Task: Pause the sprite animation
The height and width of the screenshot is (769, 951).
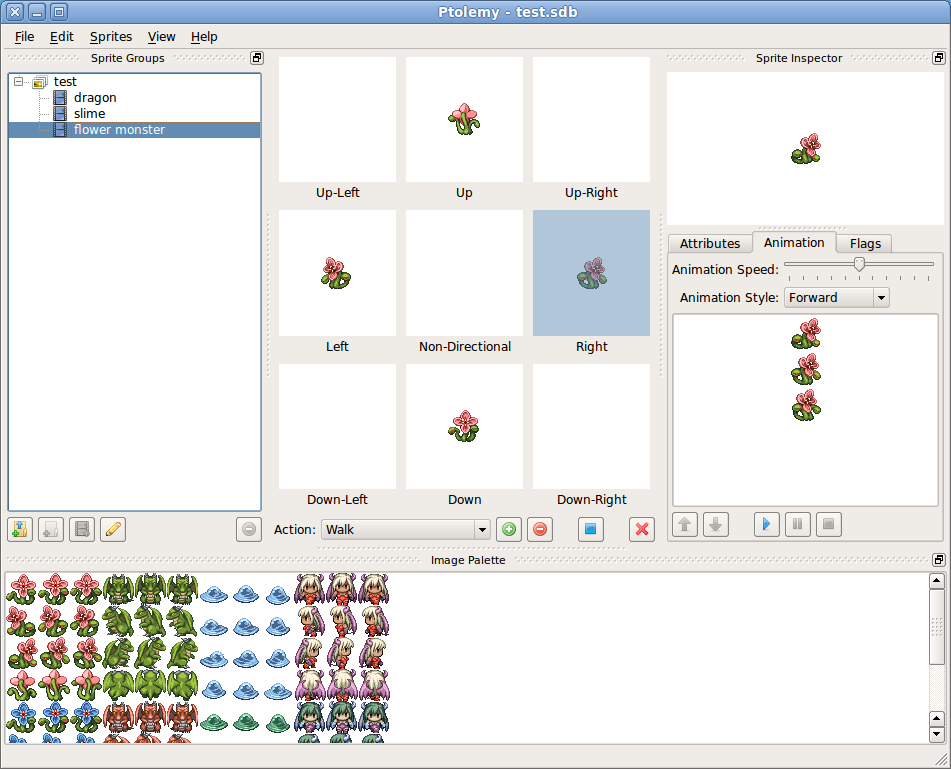Action: (798, 524)
